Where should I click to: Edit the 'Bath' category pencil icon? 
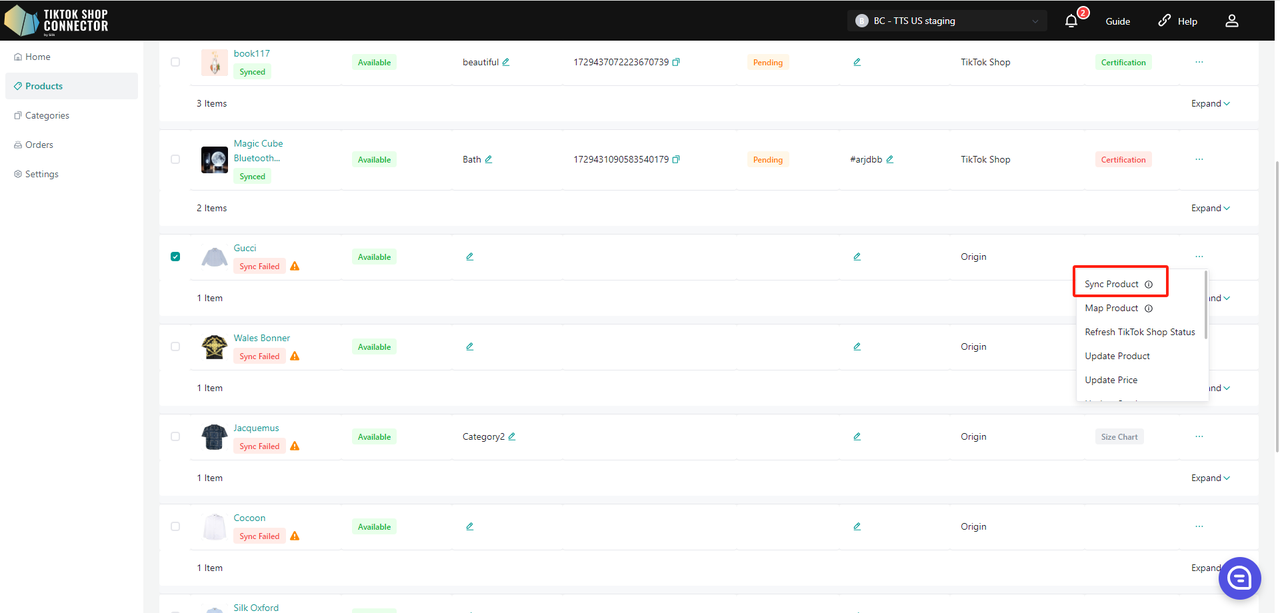click(x=489, y=160)
